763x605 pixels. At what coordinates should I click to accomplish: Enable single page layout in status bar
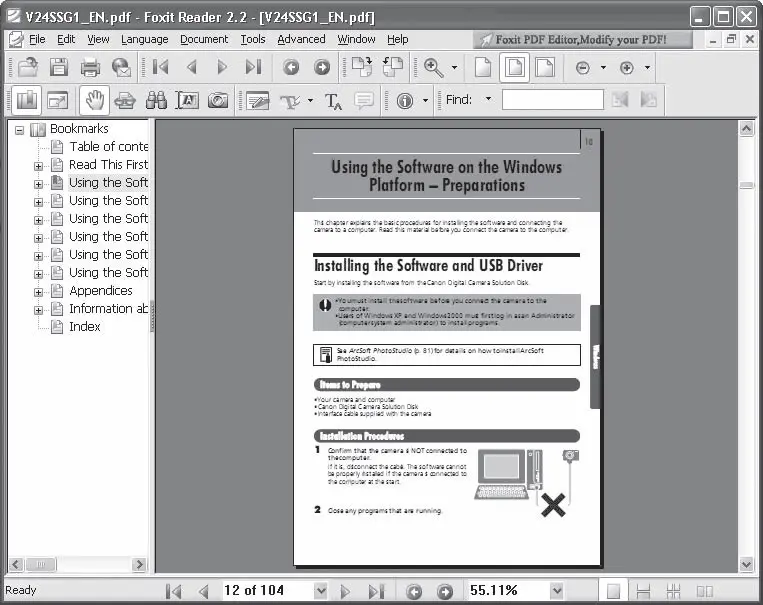[614, 591]
